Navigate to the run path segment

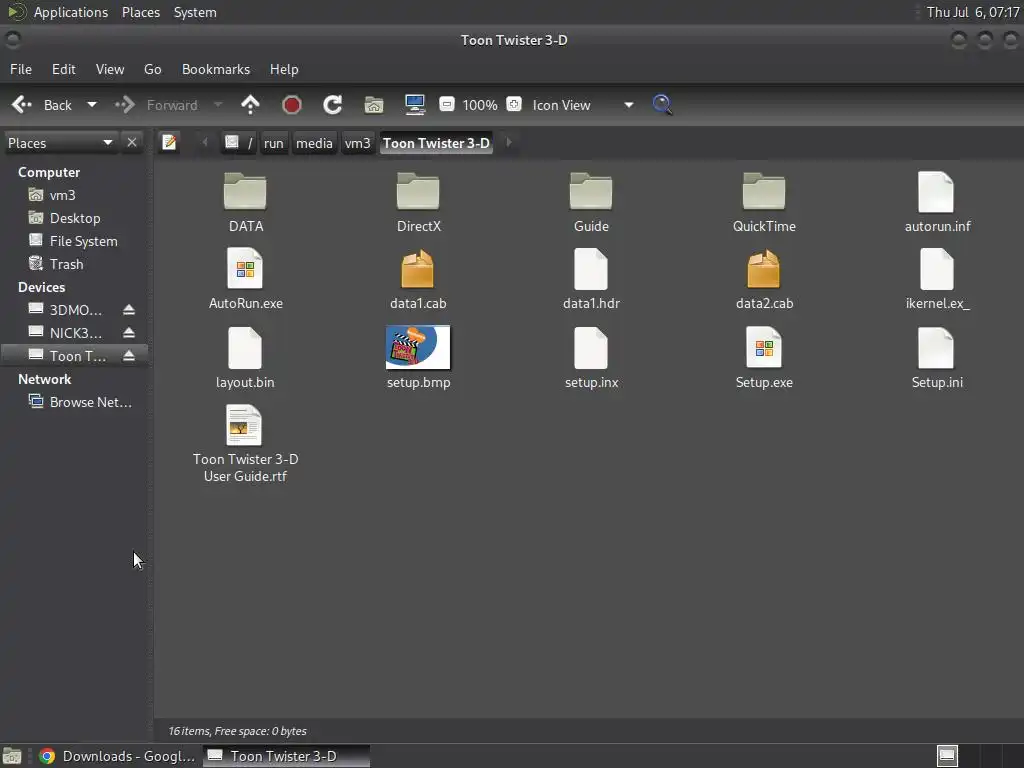[274, 143]
